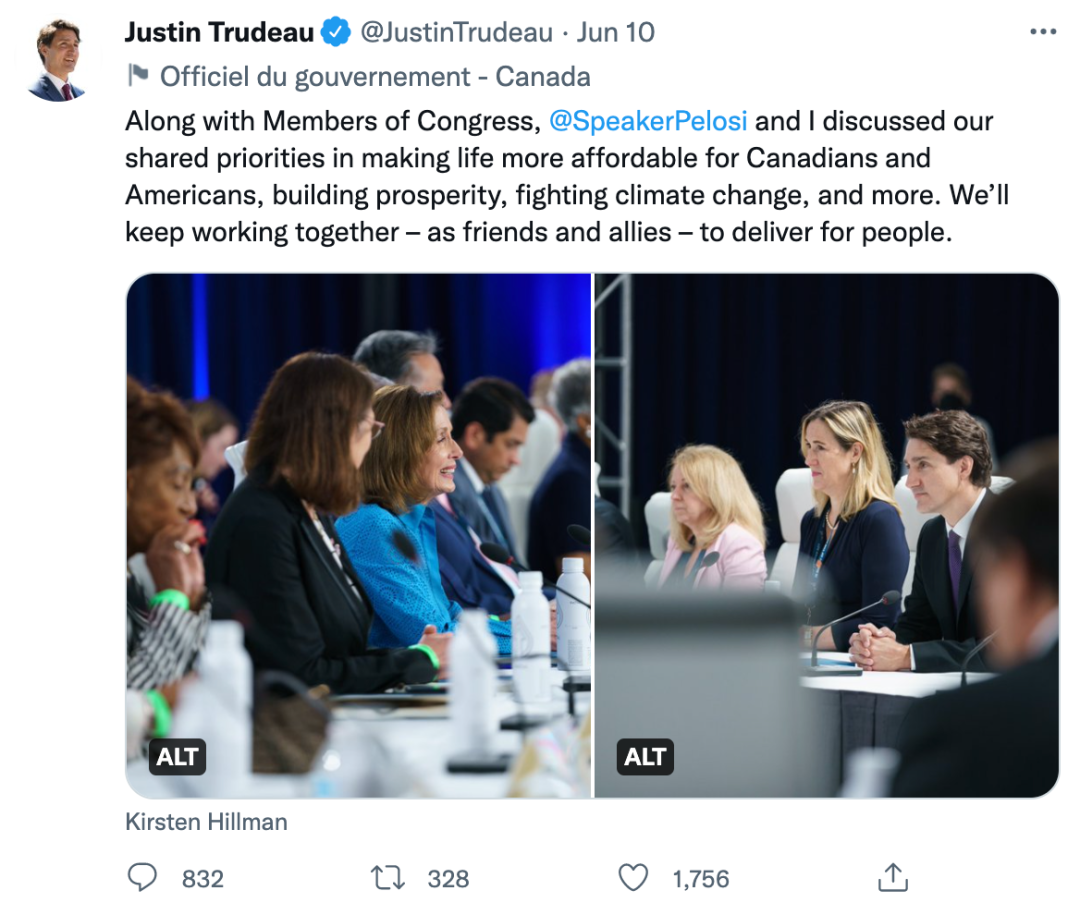The height and width of the screenshot is (915, 1080).
Task: Click the Justin Trudeau display name
Action: pyautogui.click(x=219, y=32)
